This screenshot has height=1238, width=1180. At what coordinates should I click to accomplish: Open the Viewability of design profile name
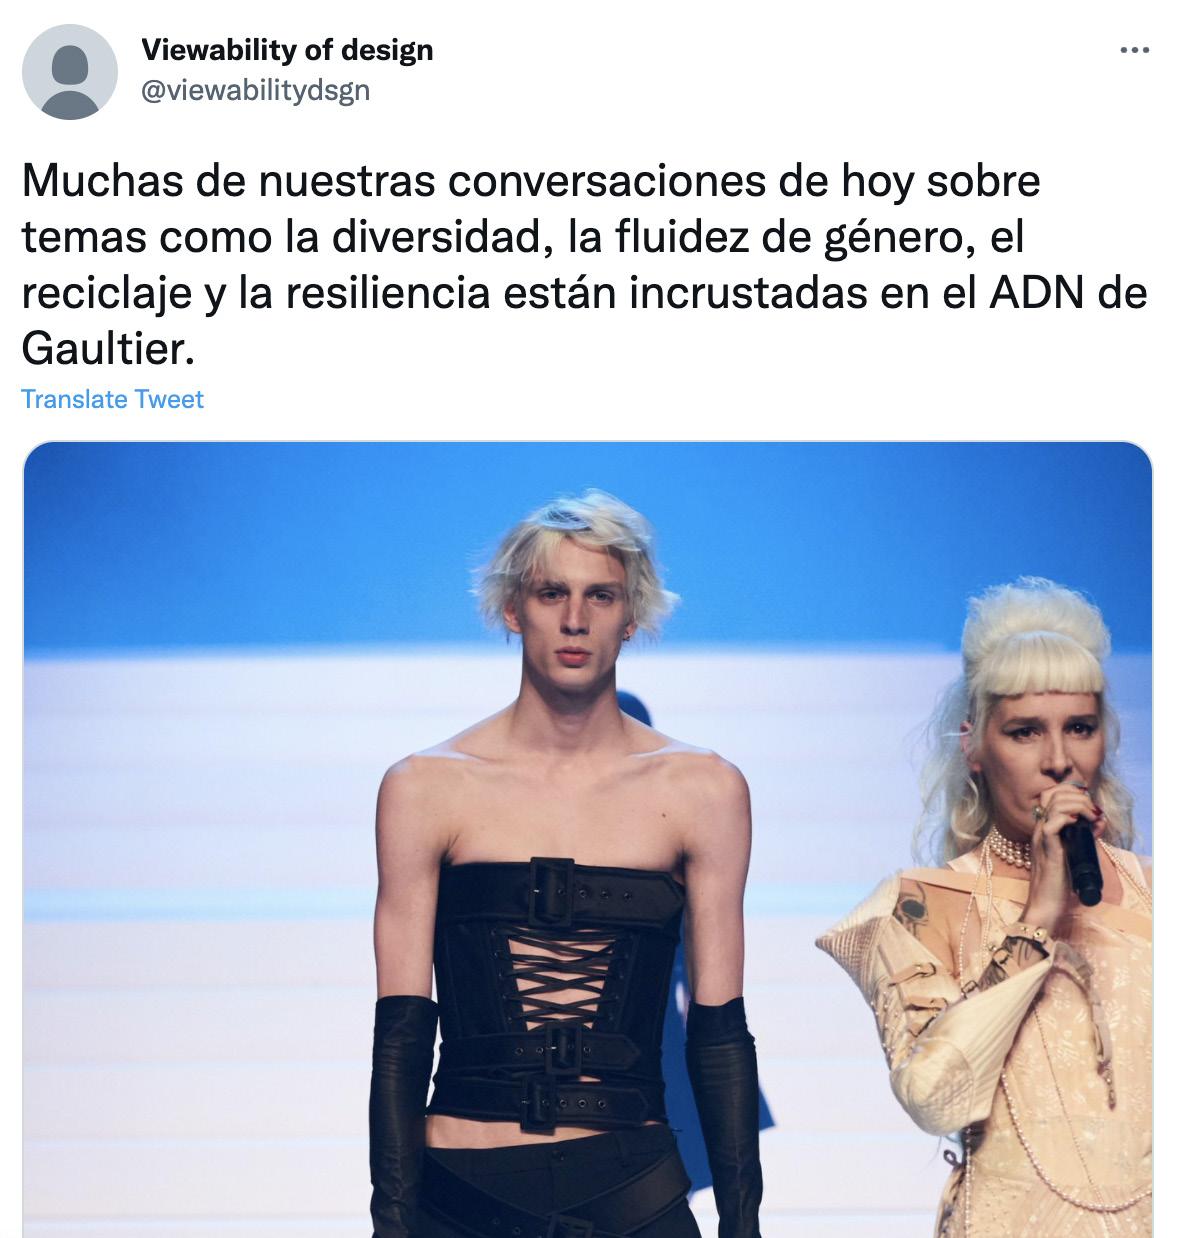(287, 50)
